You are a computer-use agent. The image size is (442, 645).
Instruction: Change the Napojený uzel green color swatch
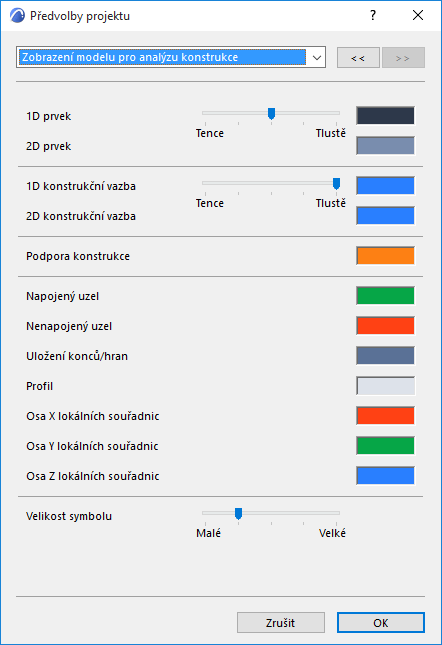point(385,296)
